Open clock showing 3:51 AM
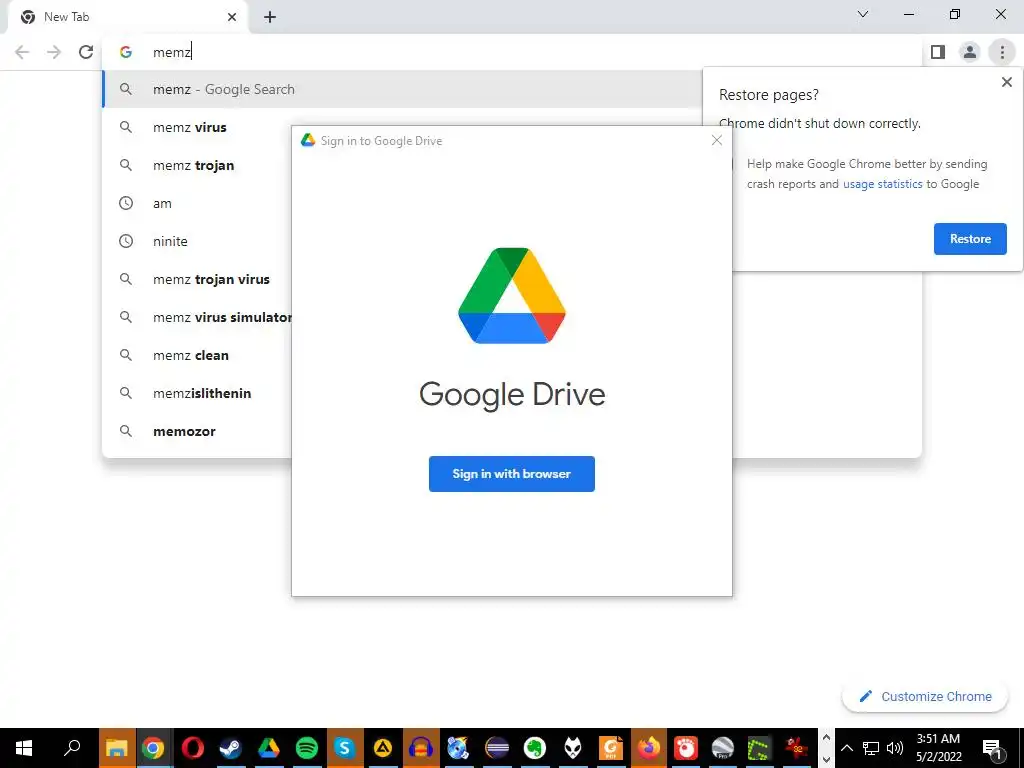 (x=938, y=748)
